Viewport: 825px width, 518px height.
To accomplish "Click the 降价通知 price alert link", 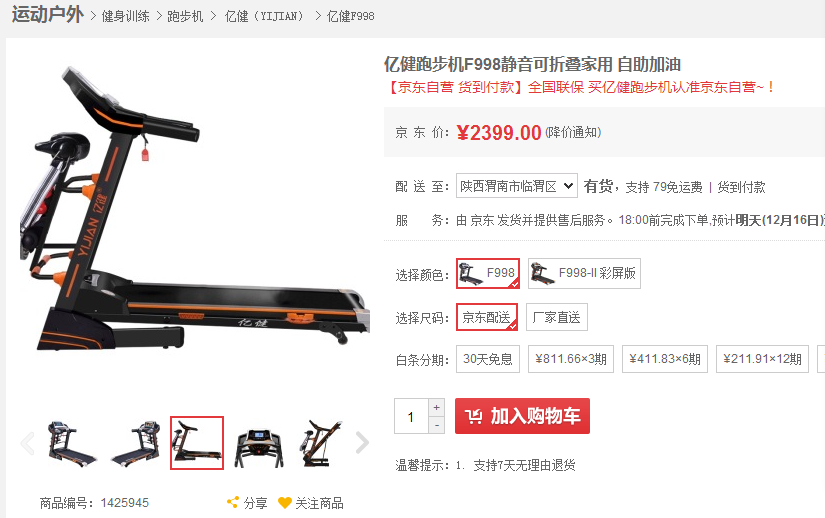I will pos(574,133).
